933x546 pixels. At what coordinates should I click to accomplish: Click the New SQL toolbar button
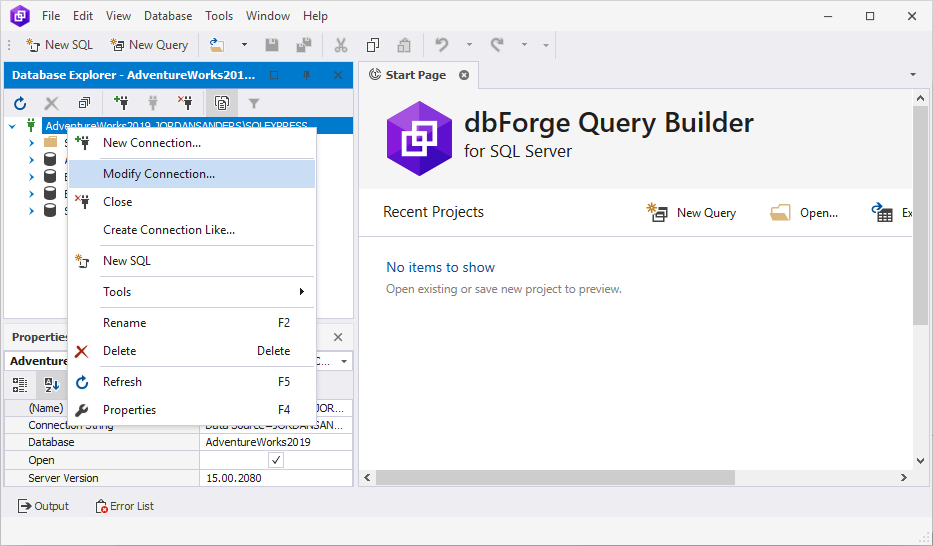(59, 45)
